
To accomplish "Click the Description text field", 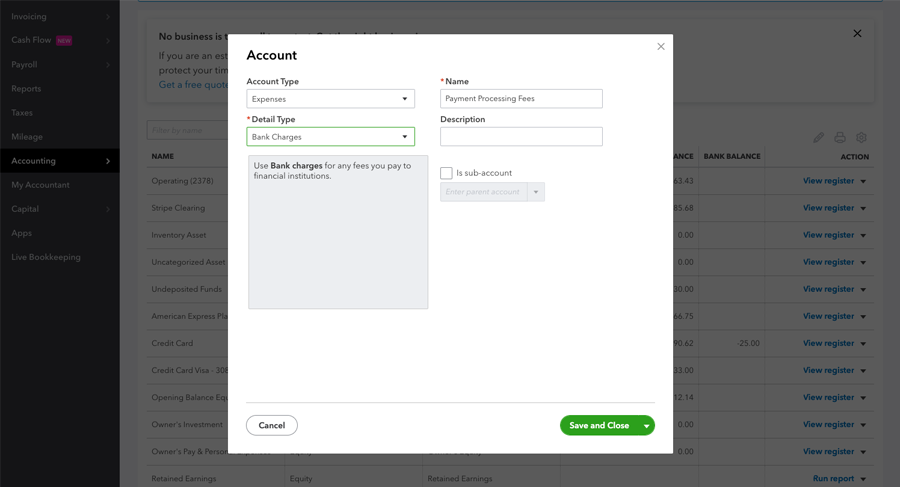I will (521, 137).
